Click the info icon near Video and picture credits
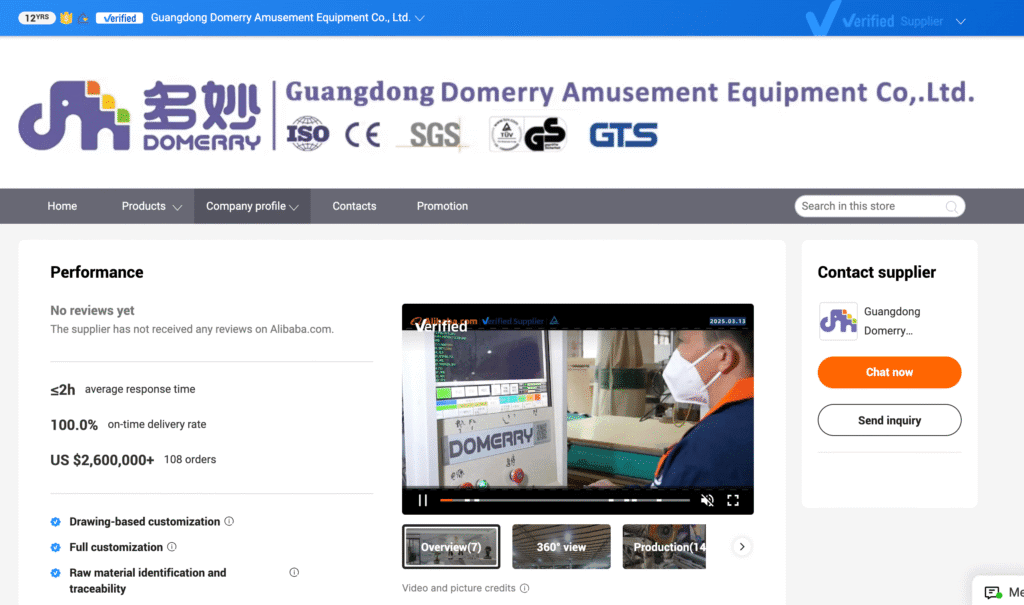1024x605 pixels. 525,588
